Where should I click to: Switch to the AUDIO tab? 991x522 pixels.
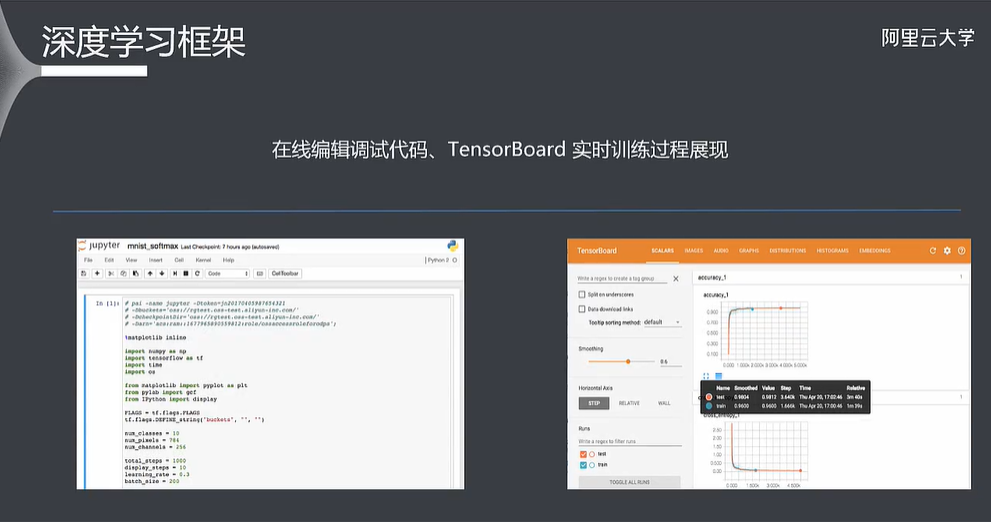click(721, 251)
